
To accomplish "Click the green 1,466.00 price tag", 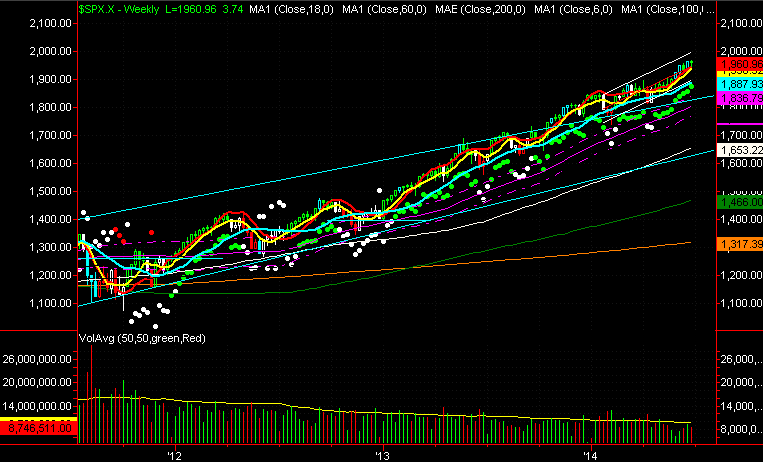I will (x=740, y=202).
